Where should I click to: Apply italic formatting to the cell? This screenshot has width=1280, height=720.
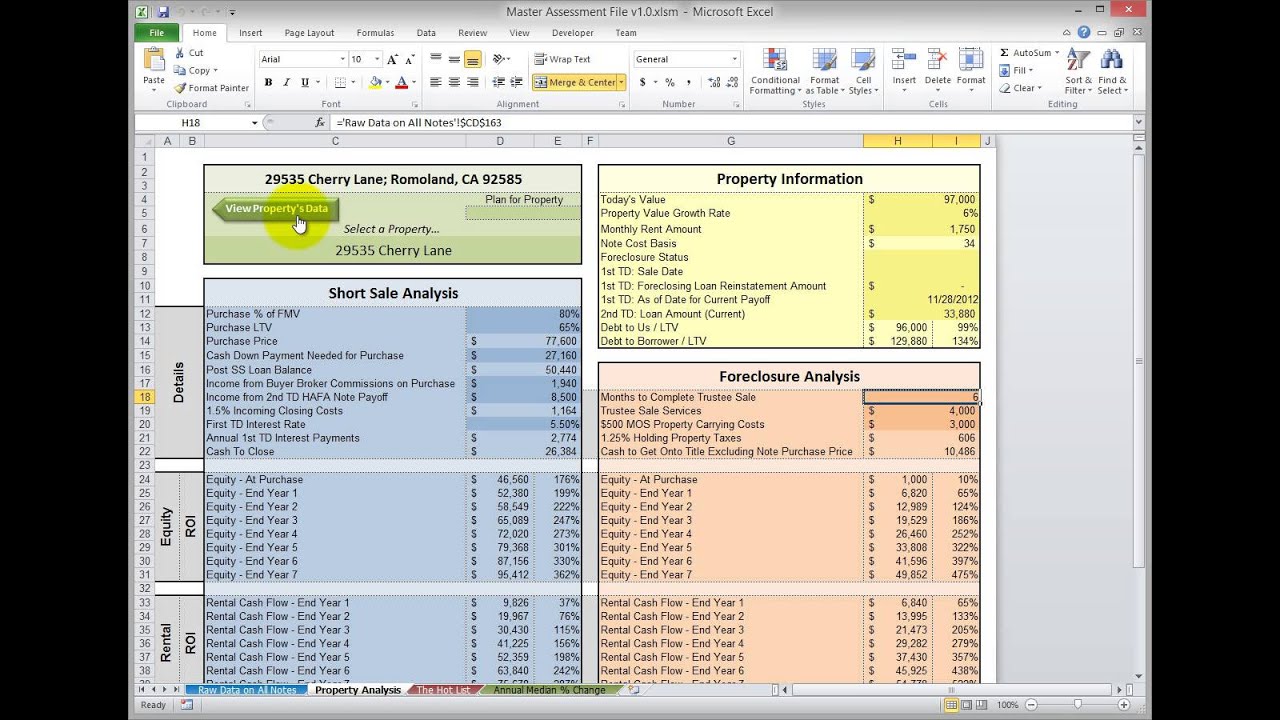286,83
